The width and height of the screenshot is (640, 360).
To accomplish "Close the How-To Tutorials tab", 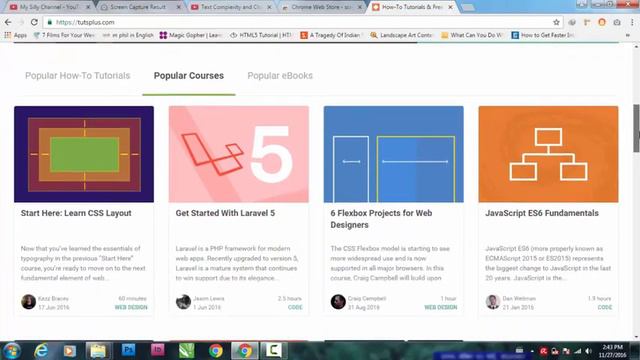I will (450, 7).
